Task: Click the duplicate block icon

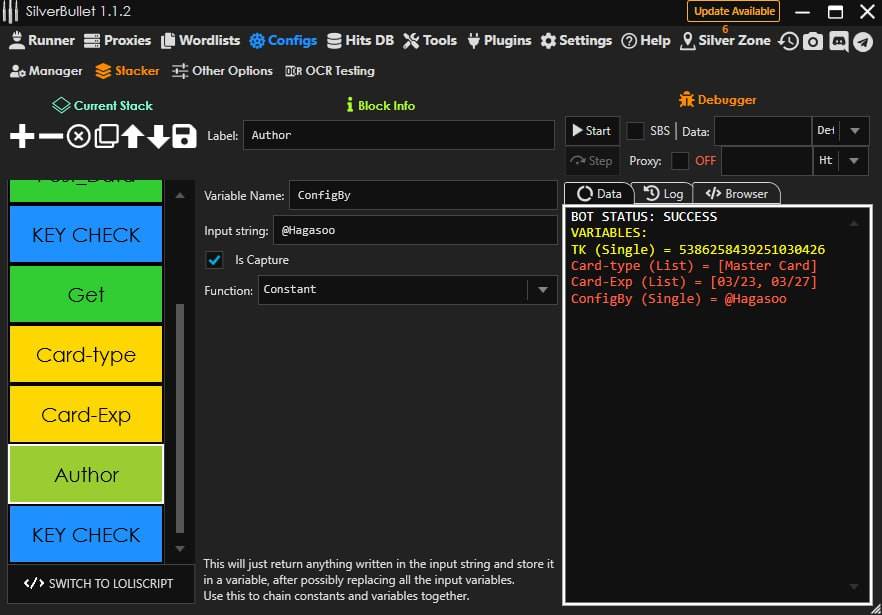Action: pyautogui.click(x=106, y=136)
